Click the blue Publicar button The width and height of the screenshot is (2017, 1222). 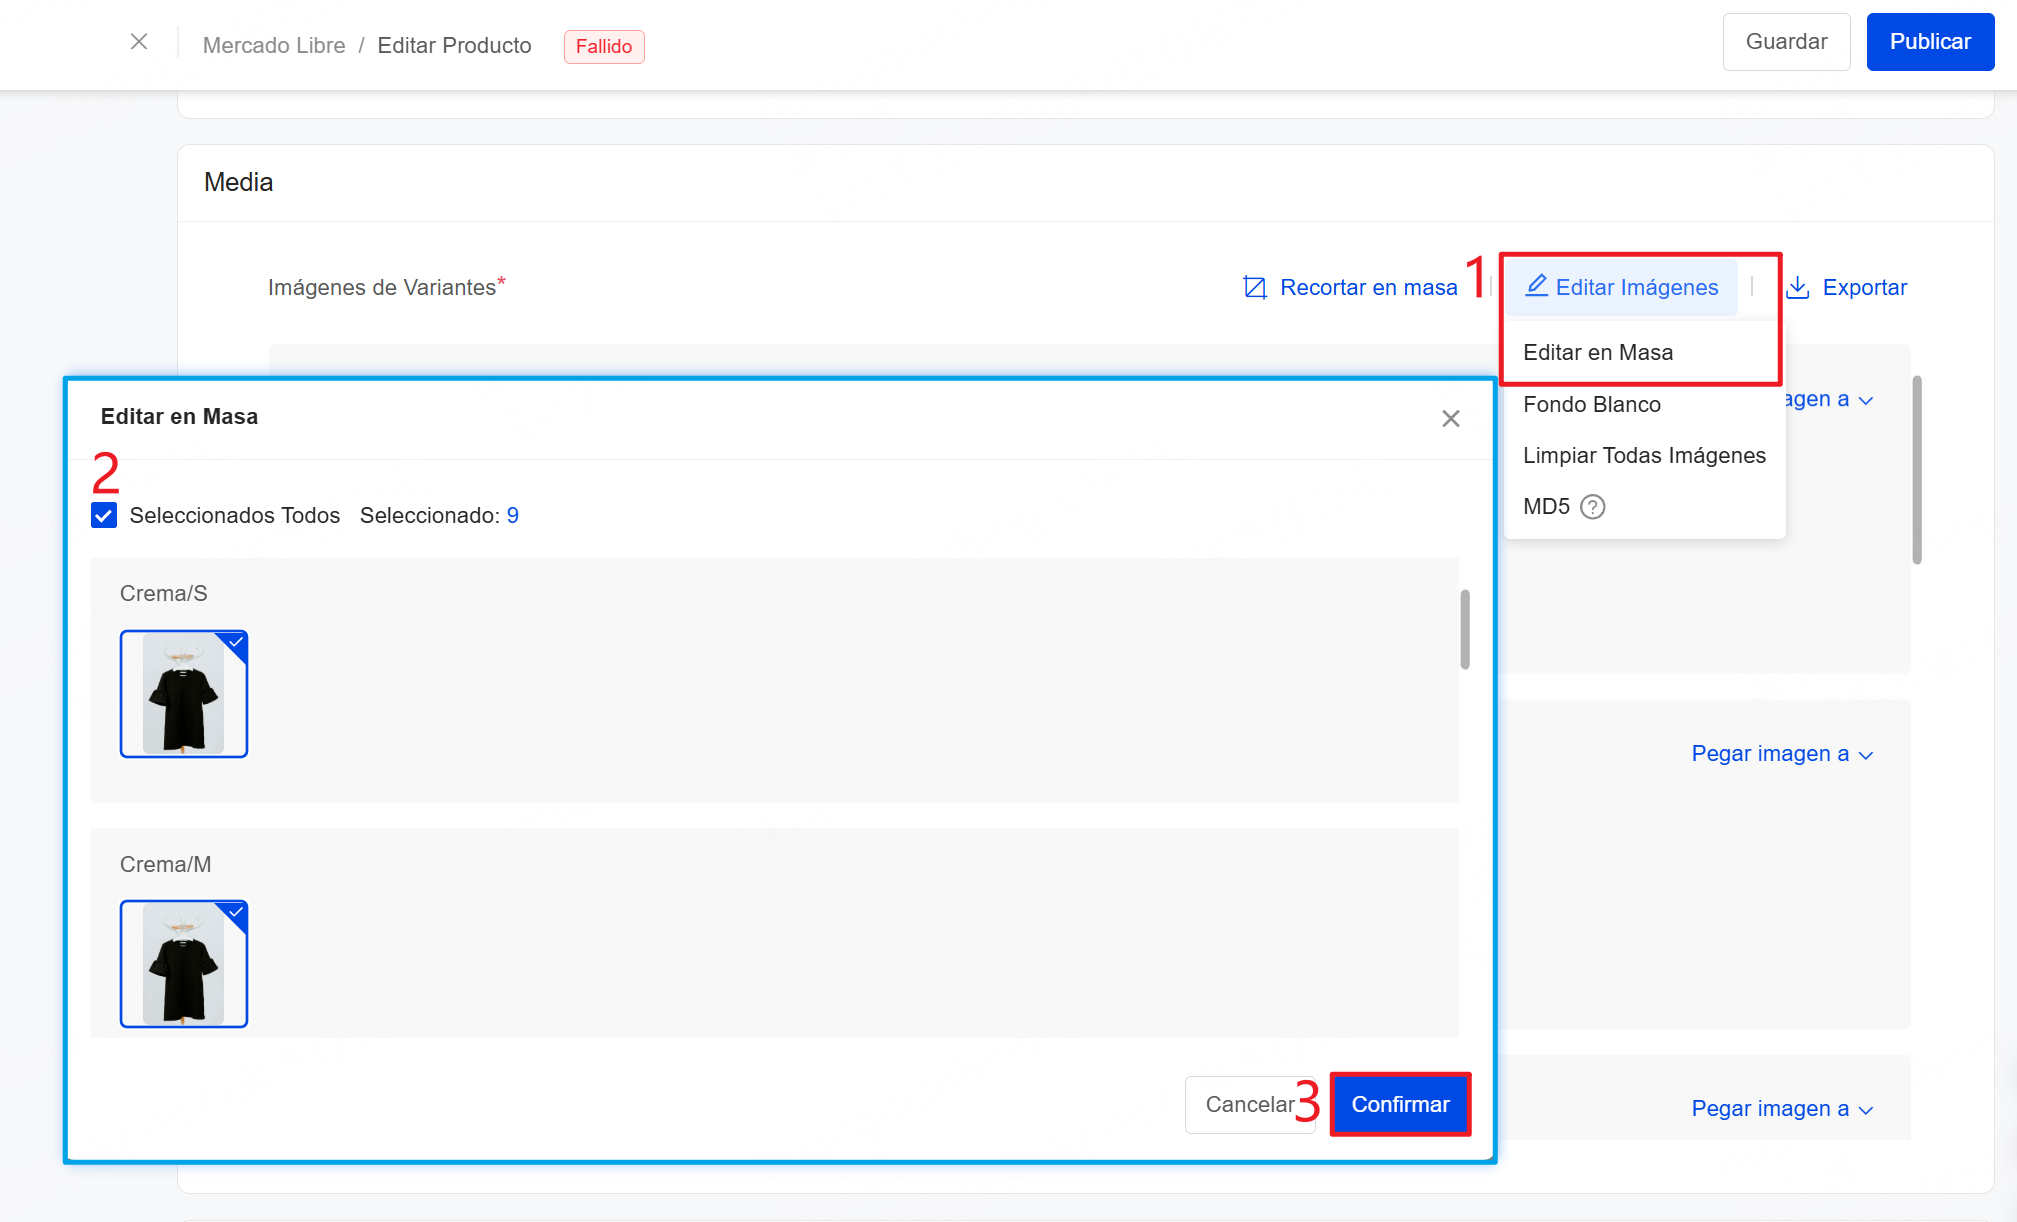click(x=1929, y=42)
